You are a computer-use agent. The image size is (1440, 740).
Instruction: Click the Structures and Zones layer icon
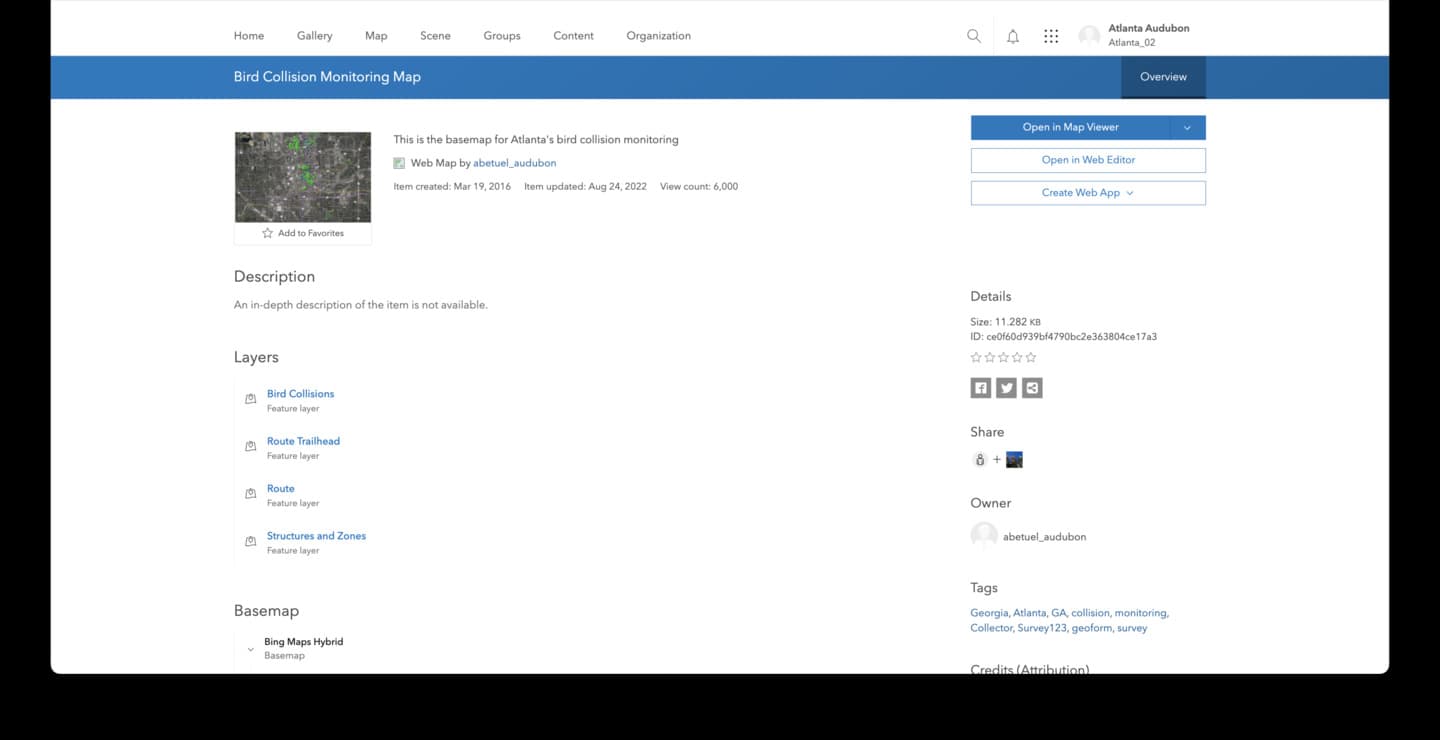click(x=251, y=542)
